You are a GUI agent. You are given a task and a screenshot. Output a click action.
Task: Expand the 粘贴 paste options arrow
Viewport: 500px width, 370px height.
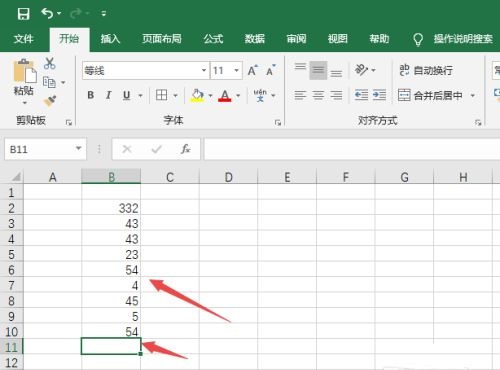pos(24,103)
